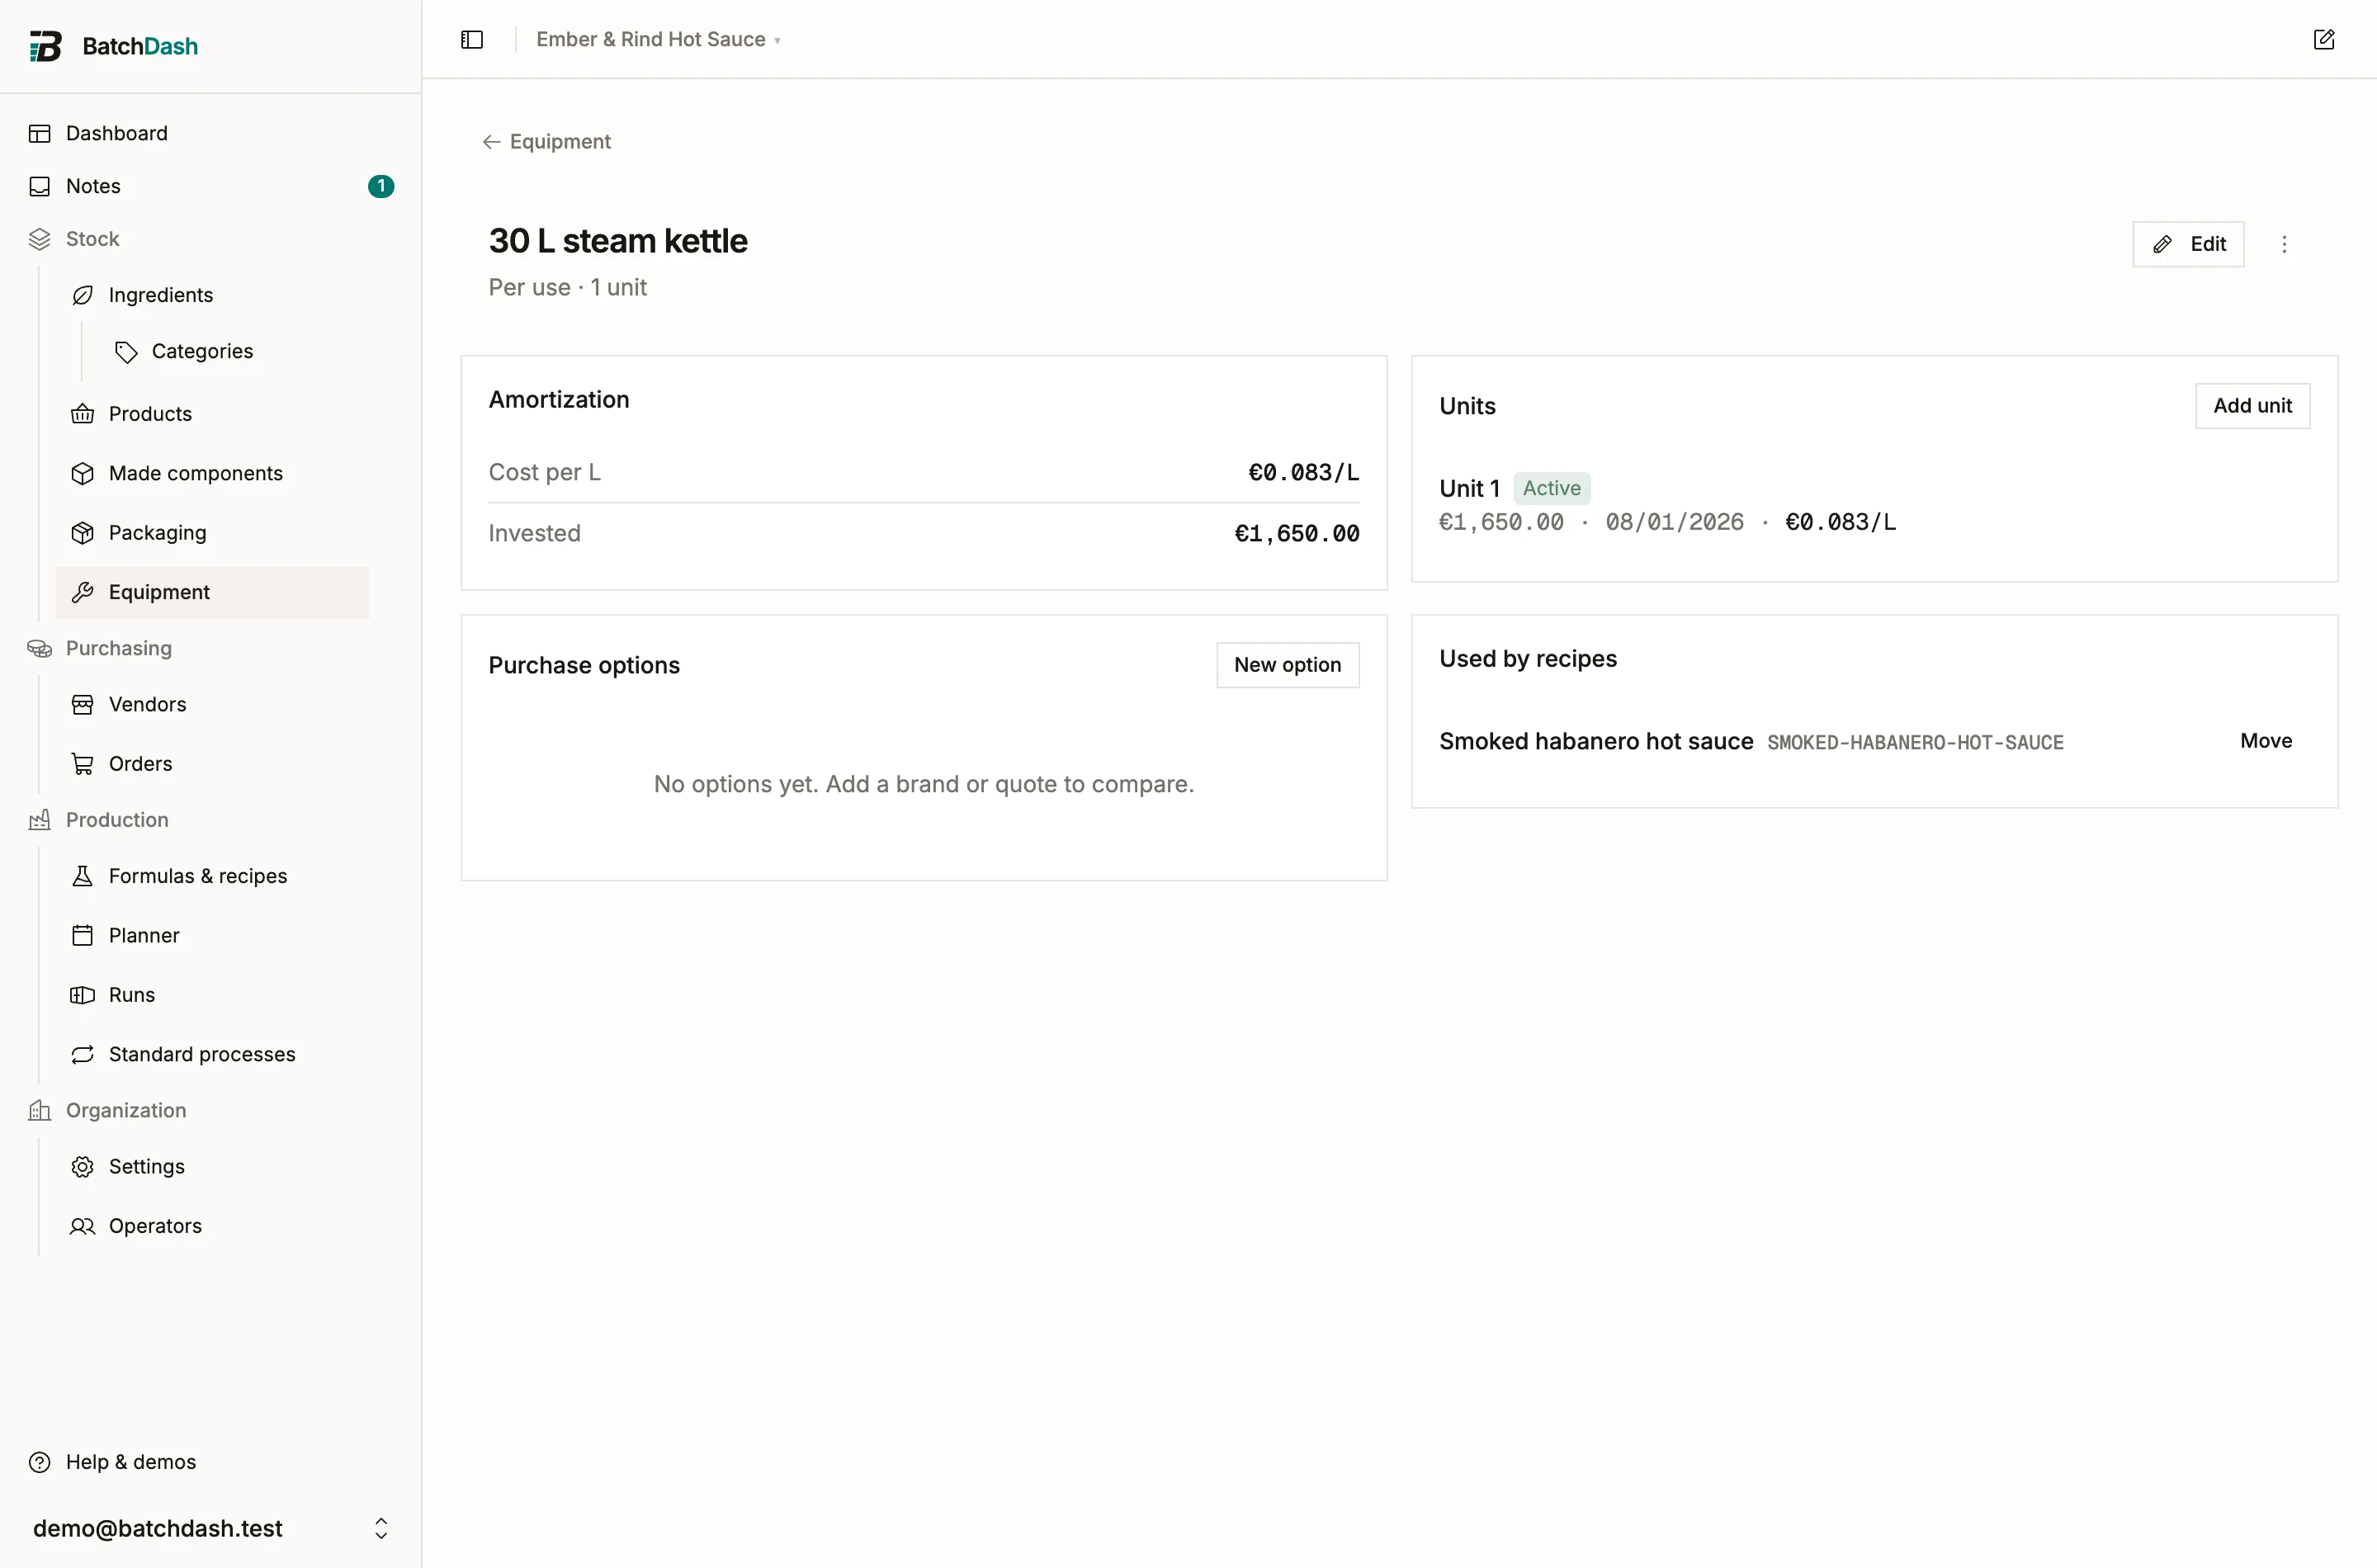The height and width of the screenshot is (1568, 2377).
Task: Click the Planner calendar icon
Action: 83,935
